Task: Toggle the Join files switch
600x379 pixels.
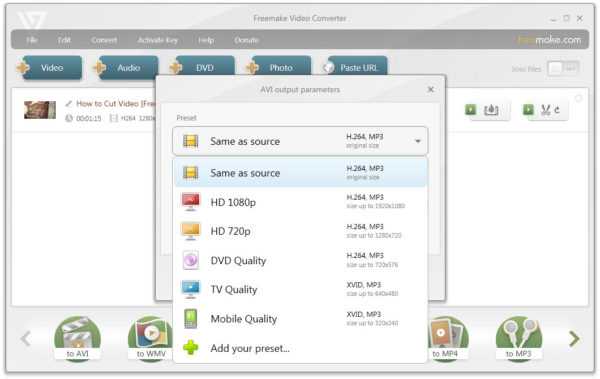Action: 562,69
